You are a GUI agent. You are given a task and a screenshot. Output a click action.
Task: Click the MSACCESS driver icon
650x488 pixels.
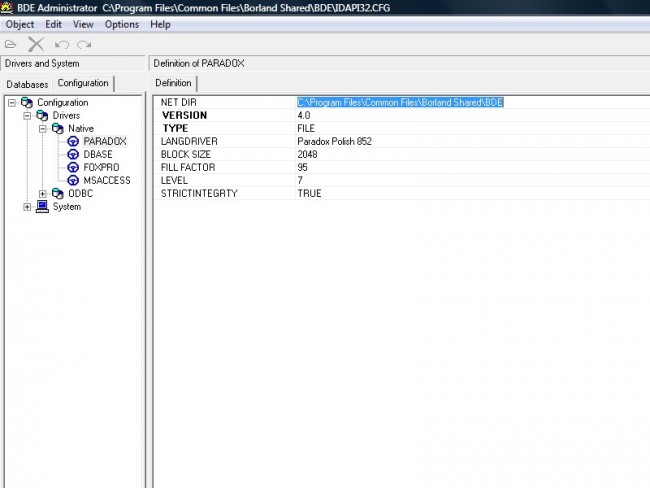point(73,180)
